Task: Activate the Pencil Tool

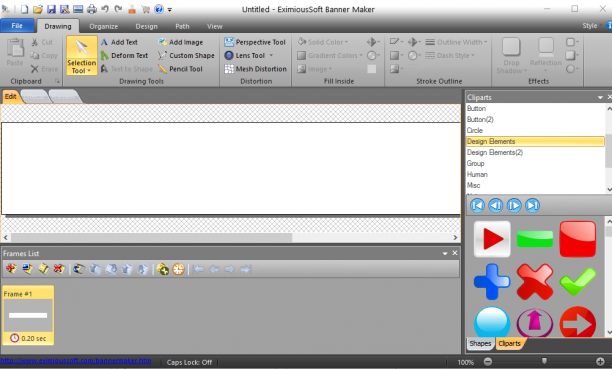Action: (x=180, y=69)
